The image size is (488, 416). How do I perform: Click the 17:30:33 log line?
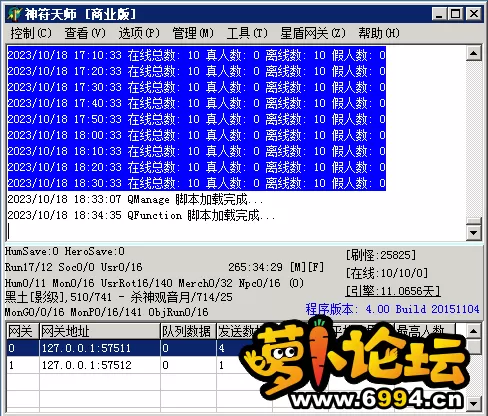click(x=197, y=87)
